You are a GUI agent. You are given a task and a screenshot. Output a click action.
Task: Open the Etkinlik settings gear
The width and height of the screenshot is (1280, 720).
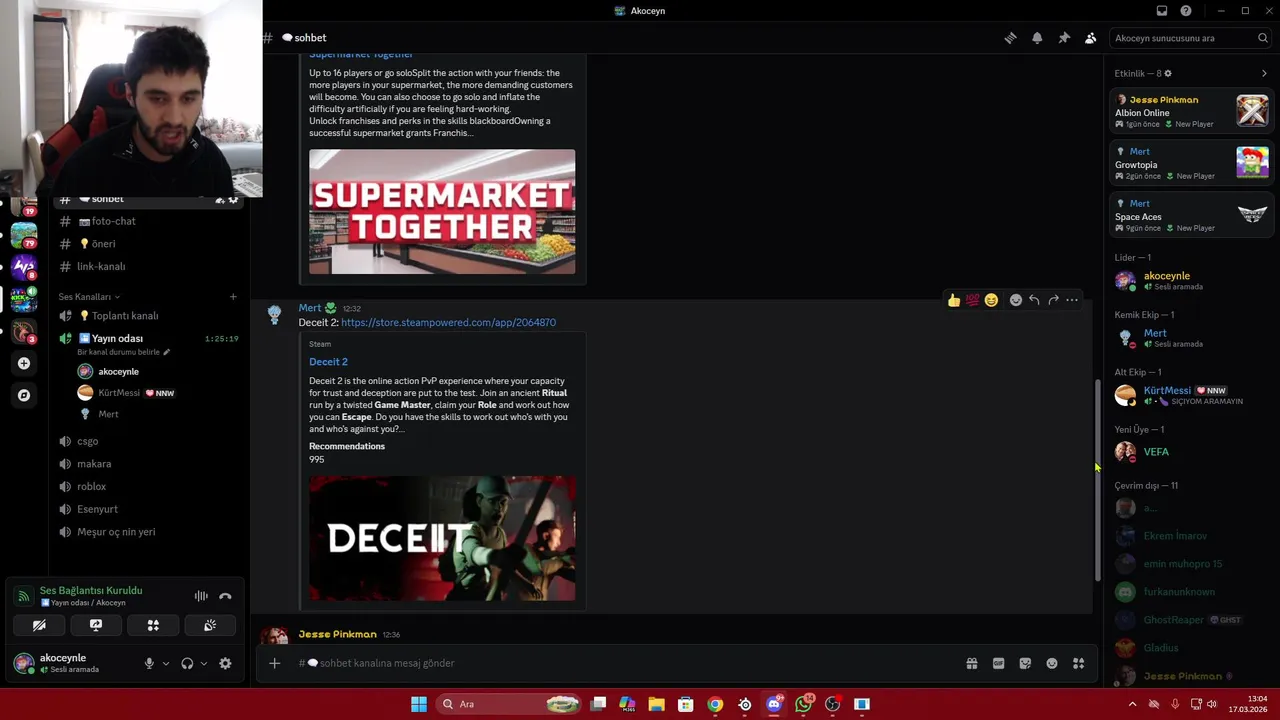tap(1168, 73)
